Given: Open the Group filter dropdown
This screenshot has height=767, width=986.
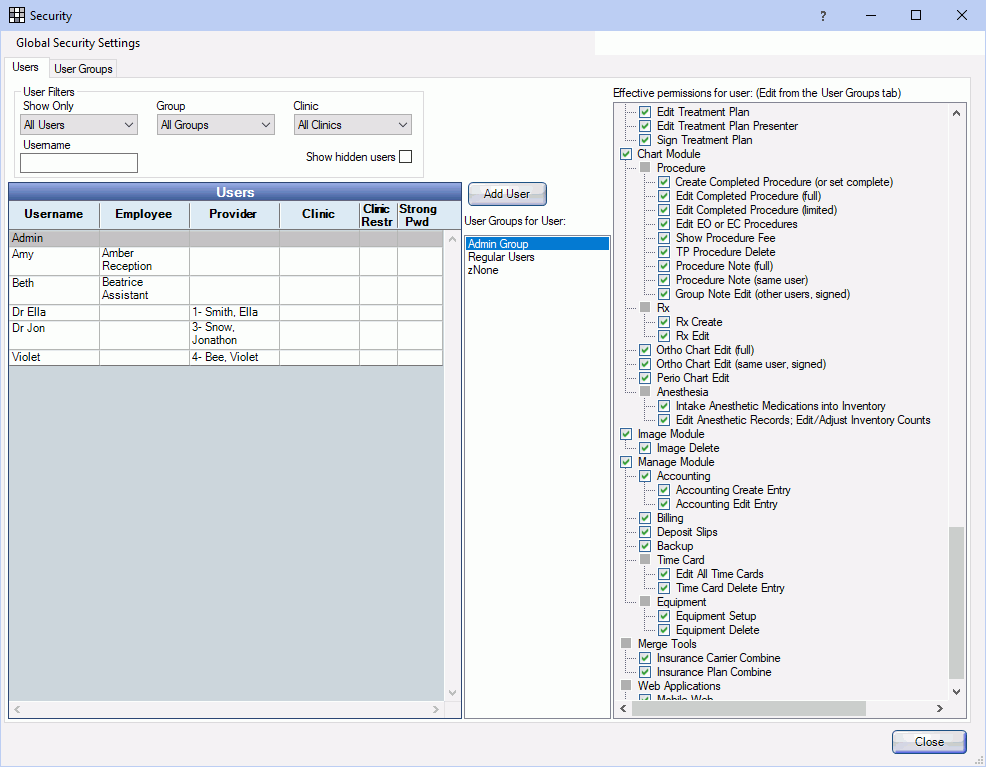Looking at the screenshot, I should coord(216,124).
